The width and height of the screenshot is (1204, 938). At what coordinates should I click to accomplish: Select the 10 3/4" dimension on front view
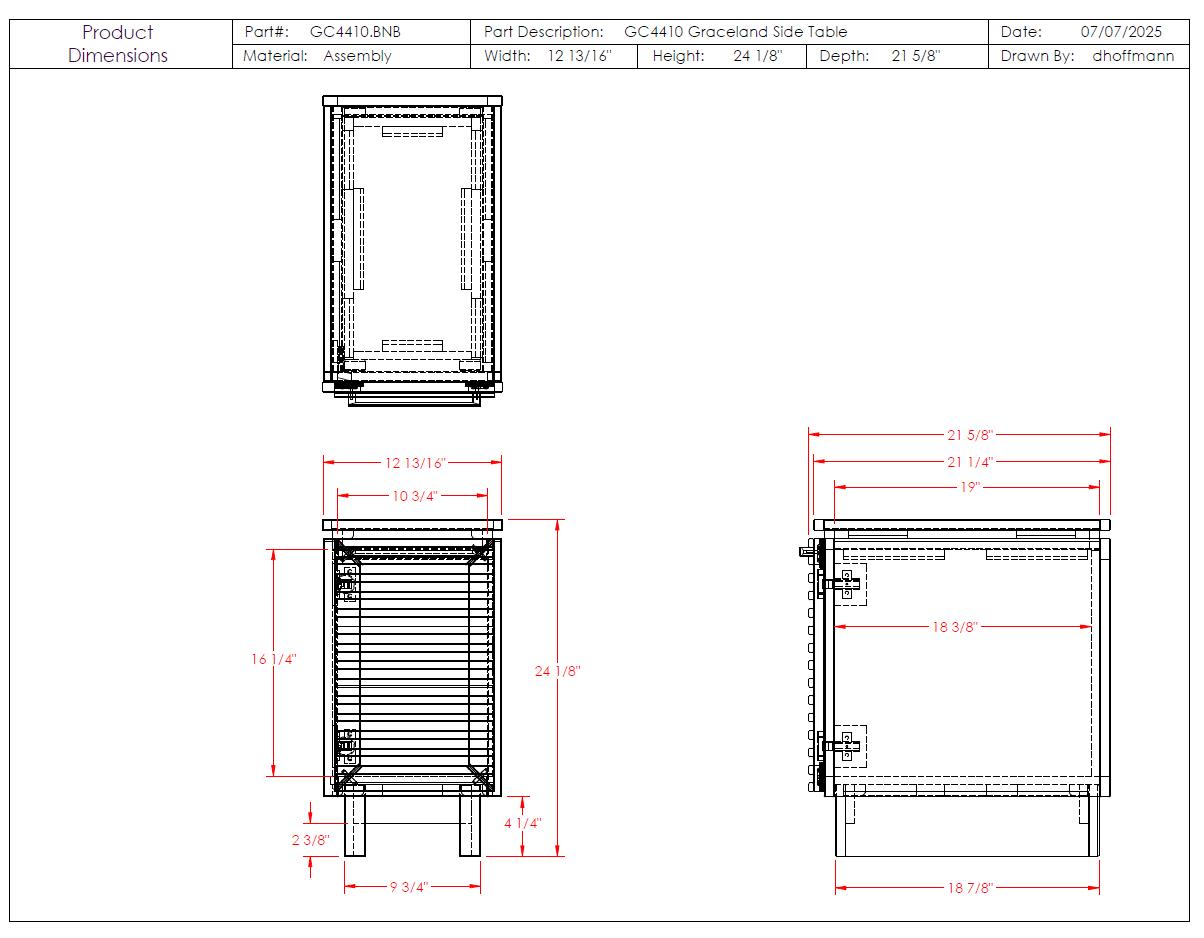pyautogui.click(x=413, y=496)
